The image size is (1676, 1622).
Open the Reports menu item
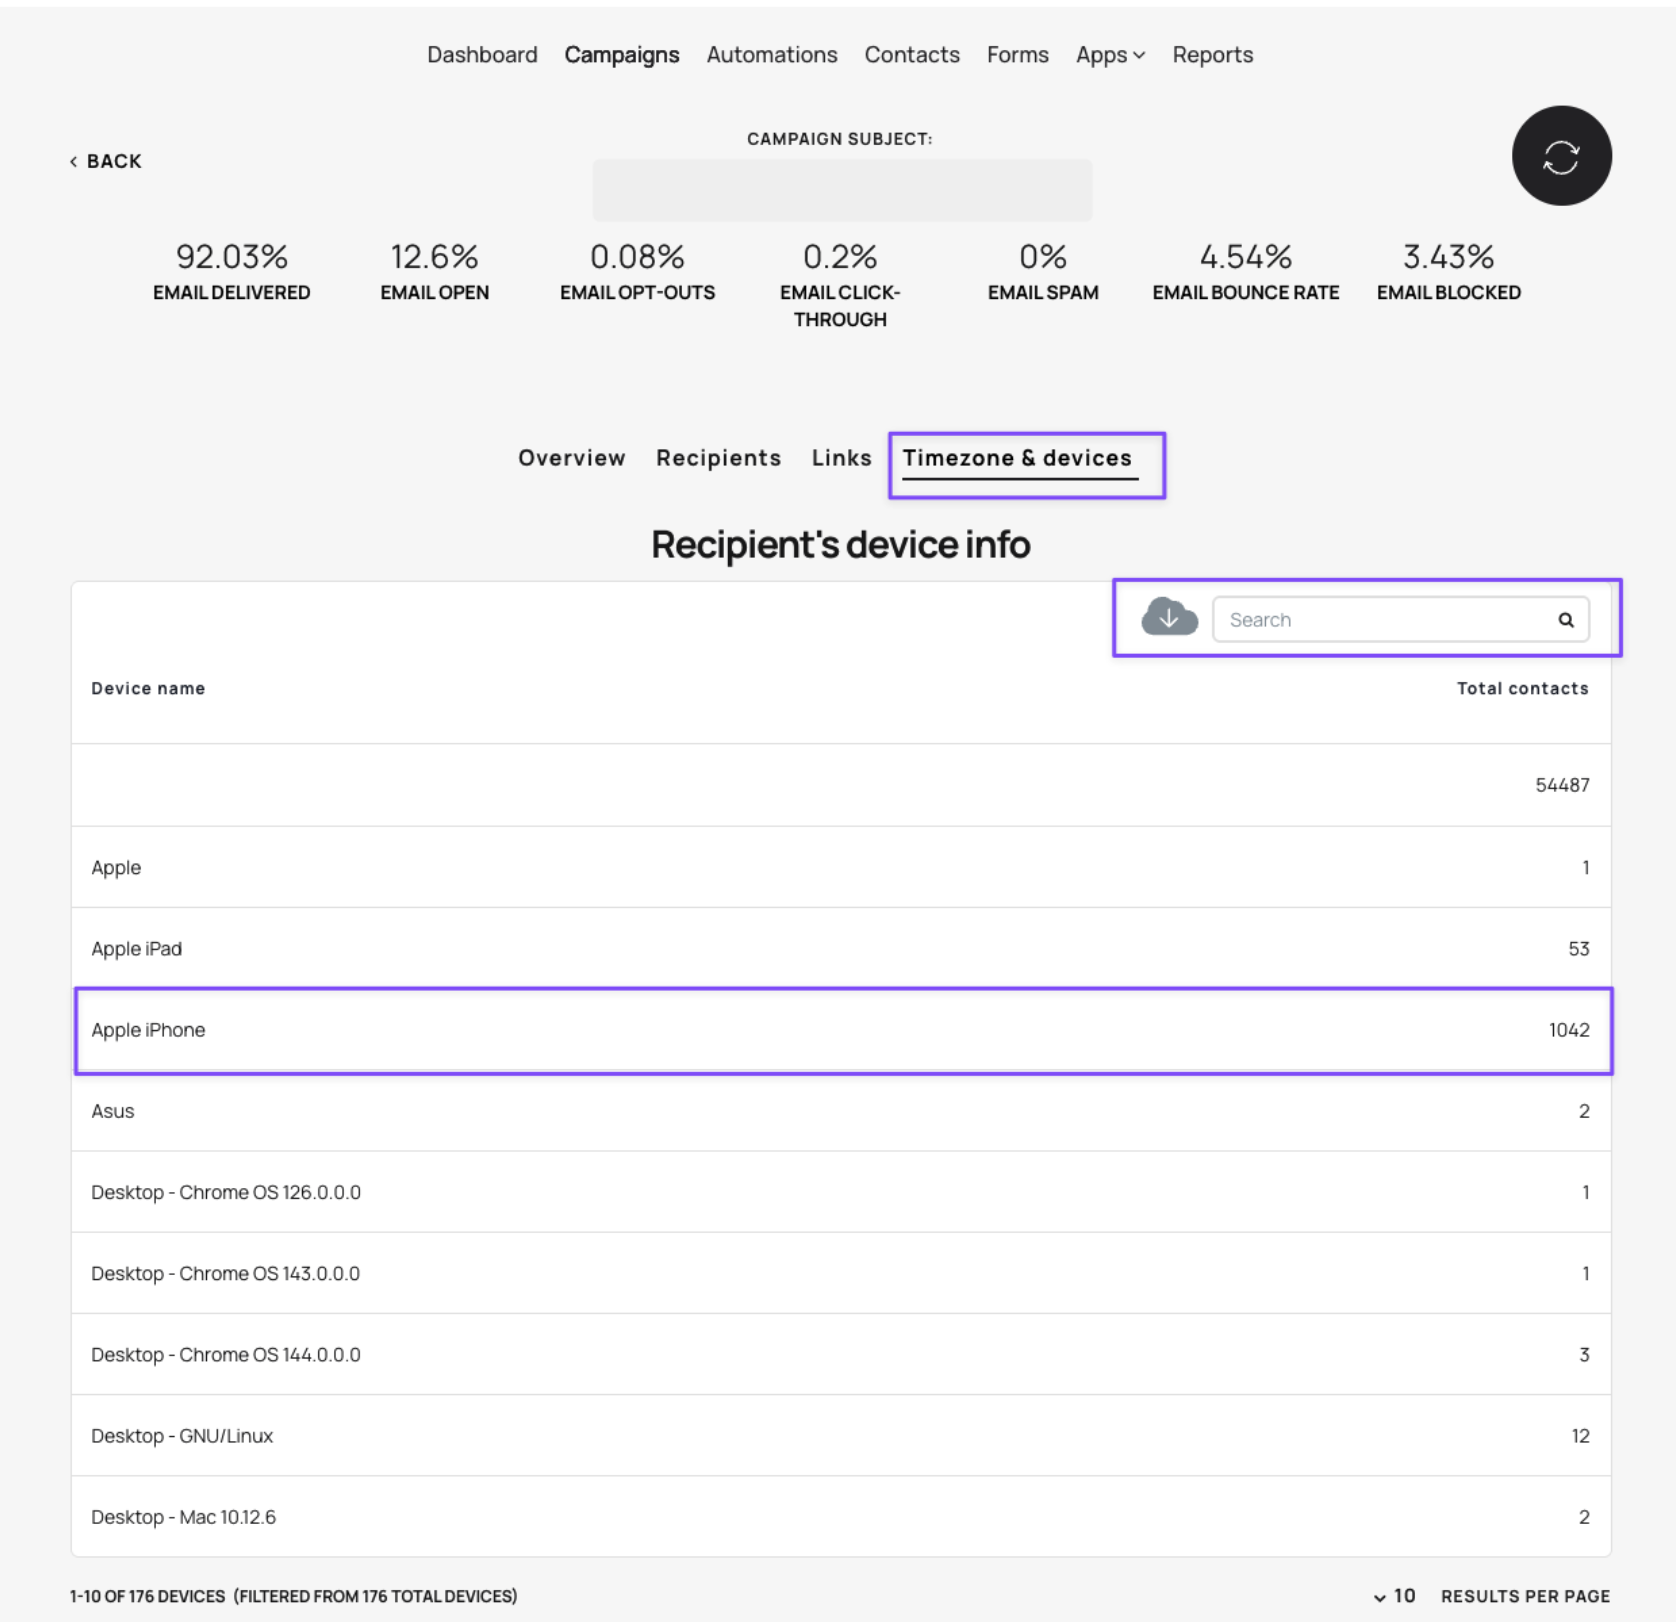[x=1213, y=55]
